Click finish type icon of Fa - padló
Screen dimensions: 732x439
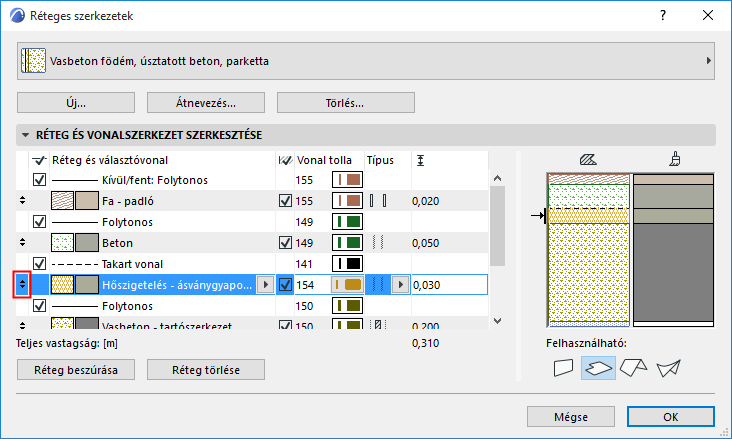point(378,201)
